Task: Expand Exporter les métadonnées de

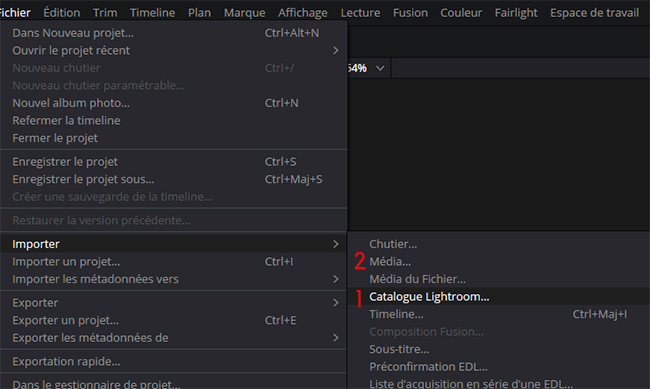Action: (173, 337)
